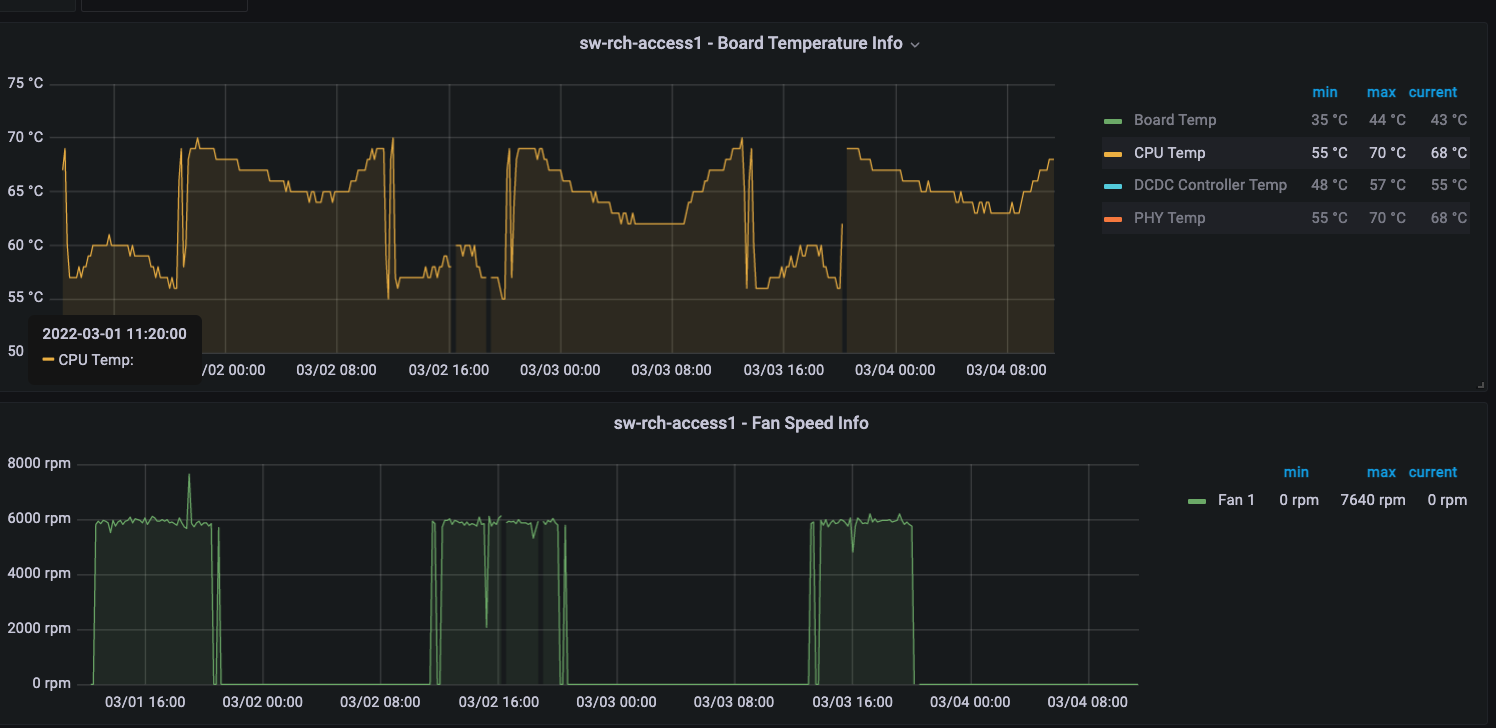Click the orange PHY Temp legend color icon
Image resolution: width=1496 pixels, height=728 pixels.
tap(1113, 219)
